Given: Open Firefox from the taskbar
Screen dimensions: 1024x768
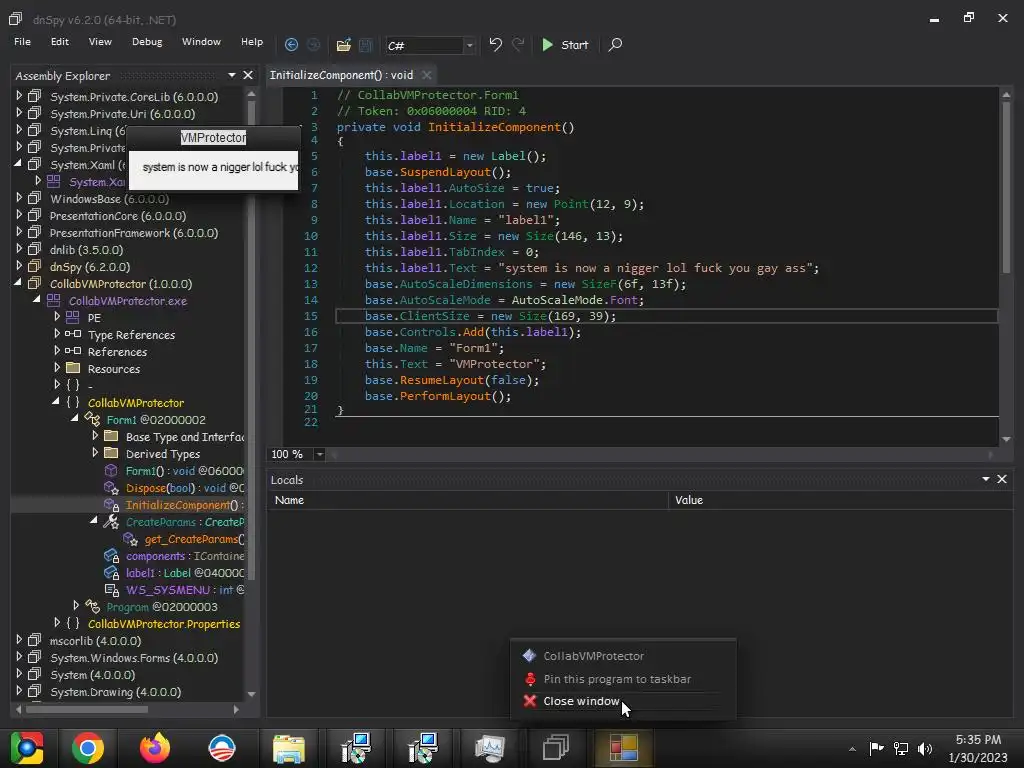Looking at the screenshot, I should tap(155, 748).
